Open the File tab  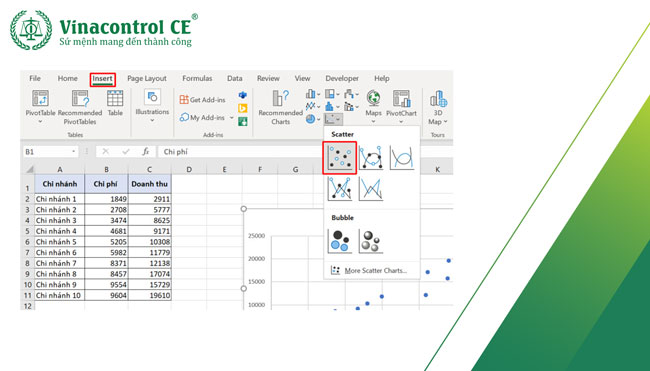coord(35,78)
